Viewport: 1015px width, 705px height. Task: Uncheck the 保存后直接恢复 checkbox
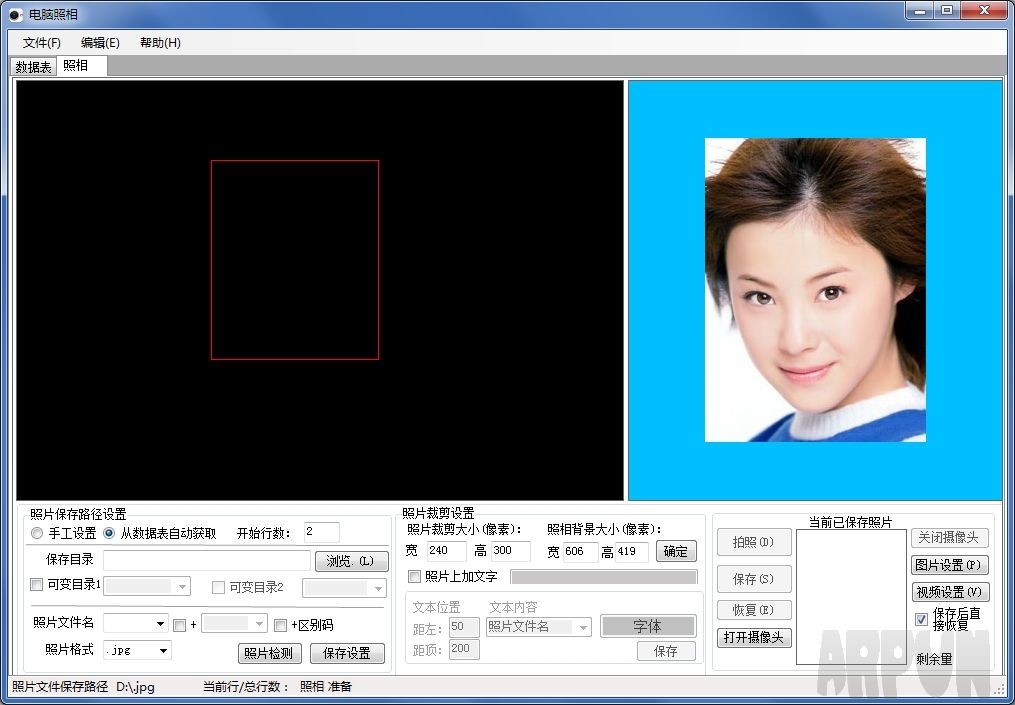[922, 620]
